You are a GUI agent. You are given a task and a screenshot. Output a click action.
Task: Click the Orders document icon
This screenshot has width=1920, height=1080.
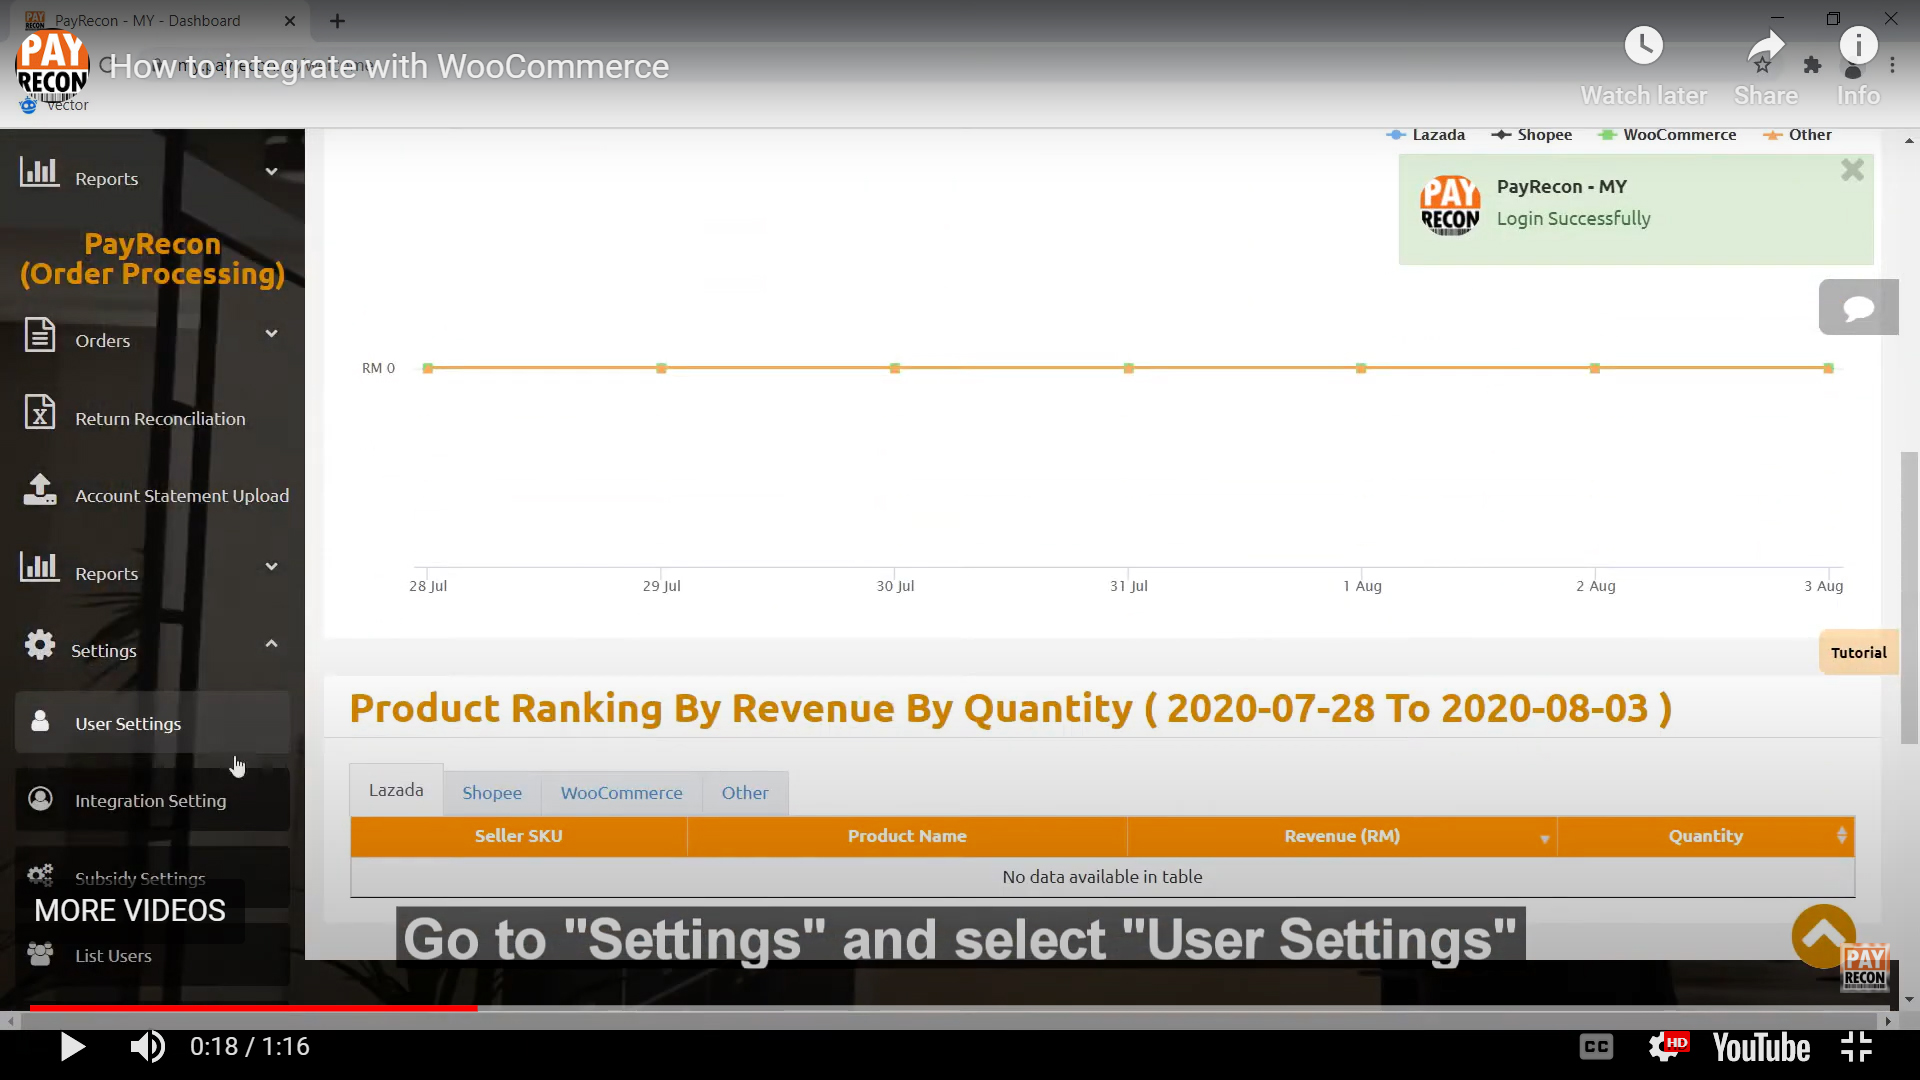[40, 335]
